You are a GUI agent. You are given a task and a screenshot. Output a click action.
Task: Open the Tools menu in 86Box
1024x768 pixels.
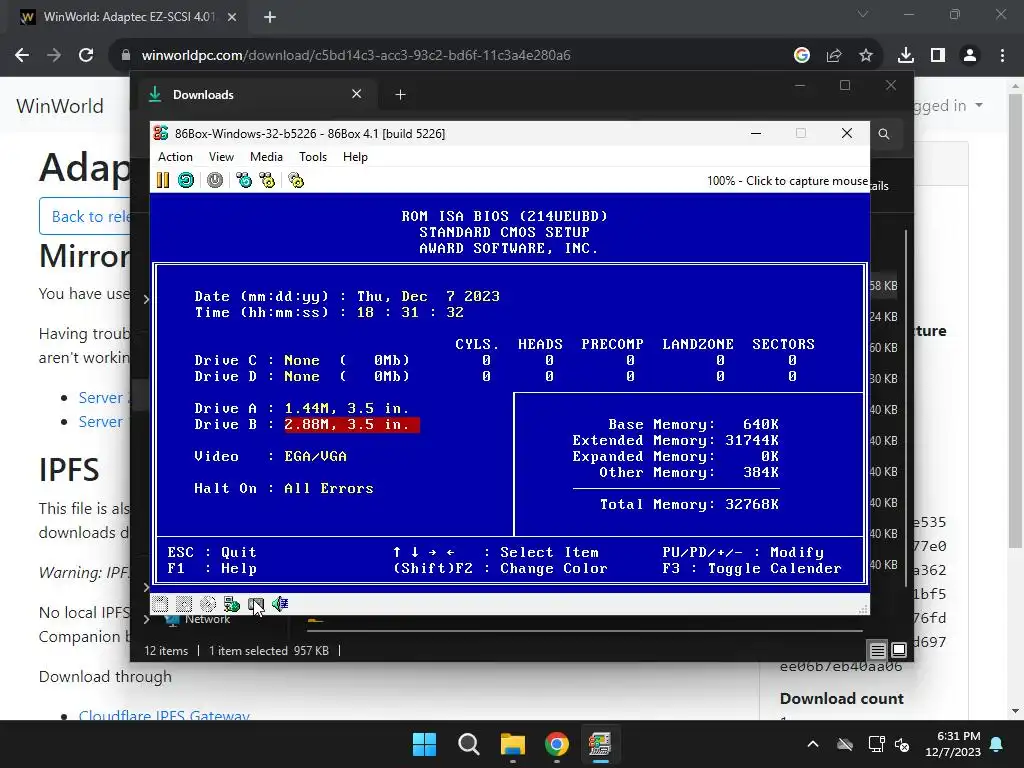pyautogui.click(x=313, y=157)
